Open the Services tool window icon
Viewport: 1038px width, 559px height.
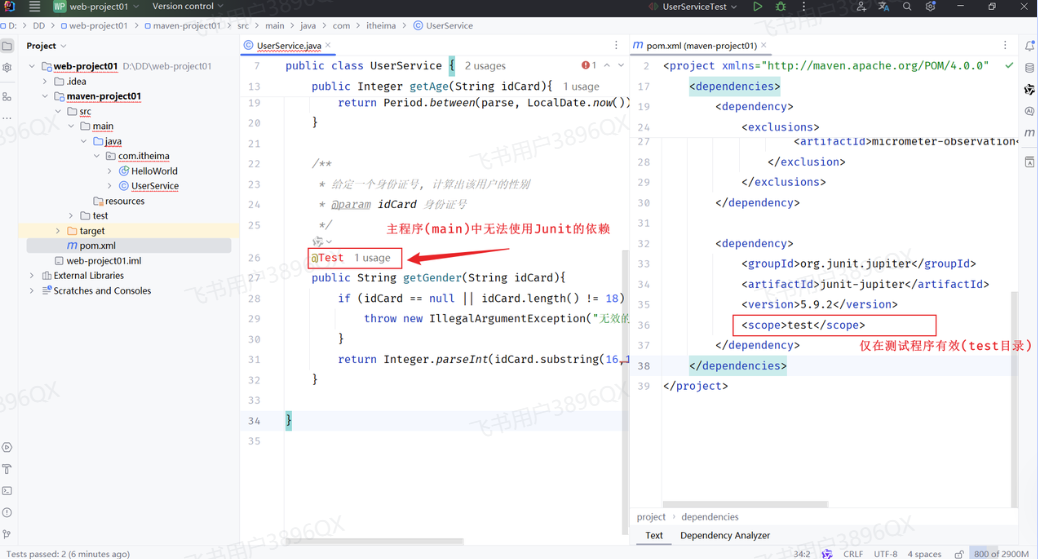7,447
